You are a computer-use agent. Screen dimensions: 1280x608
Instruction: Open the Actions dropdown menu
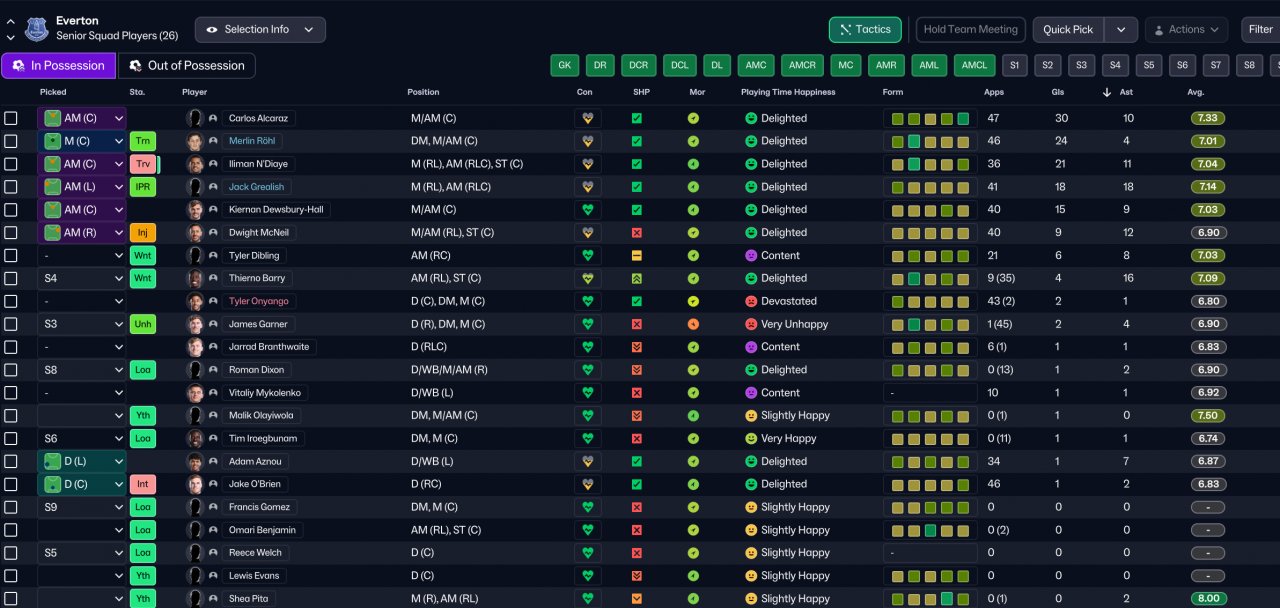point(1186,30)
